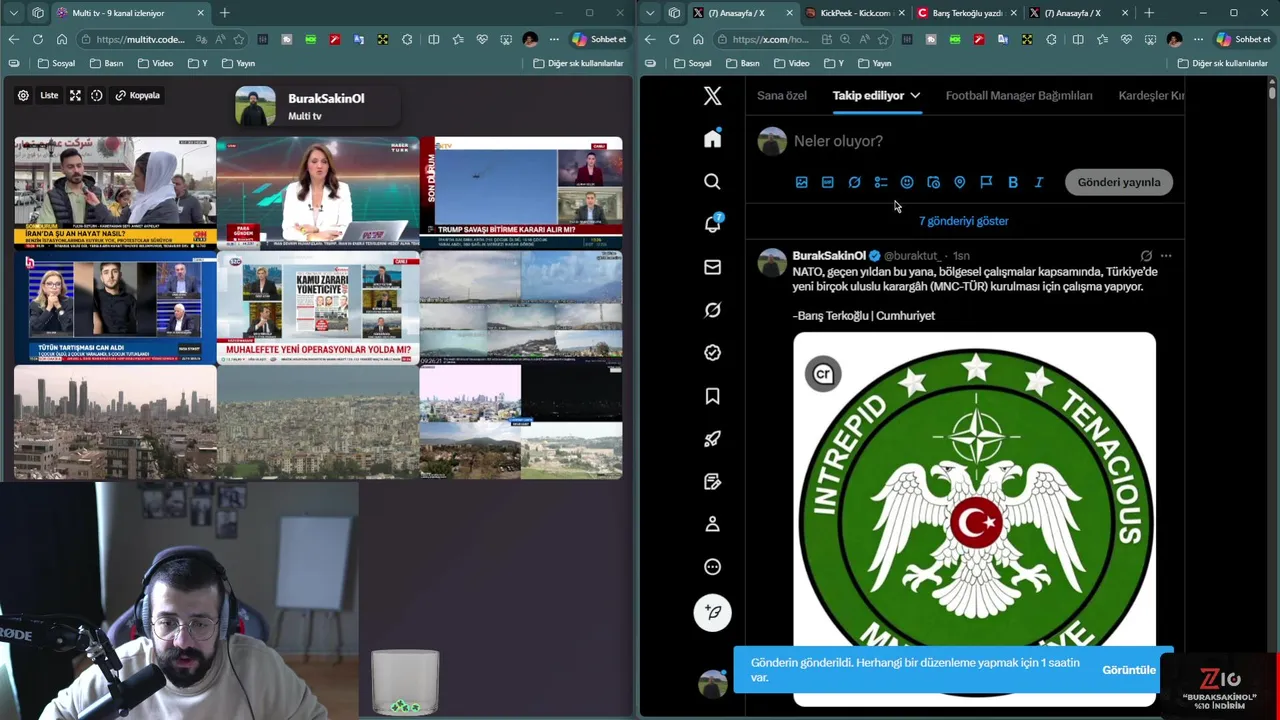Toggle bold text in composer
Viewport: 1280px width, 720px height.
[x=1012, y=182]
